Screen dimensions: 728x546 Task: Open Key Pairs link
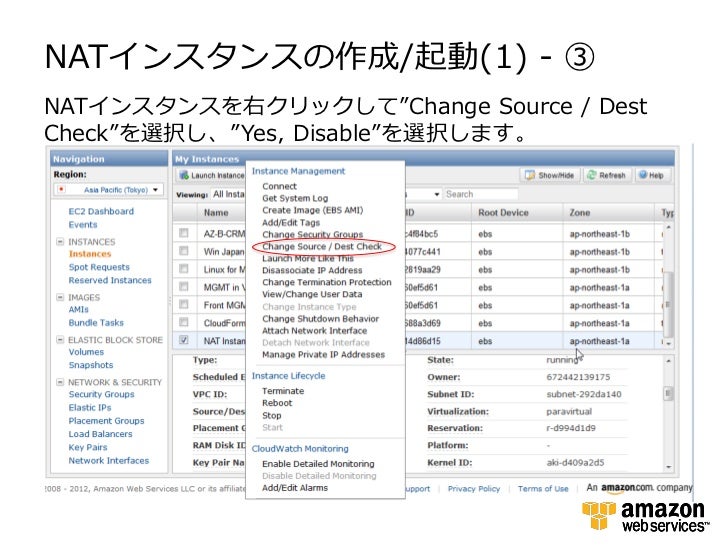tap(88, 447)
